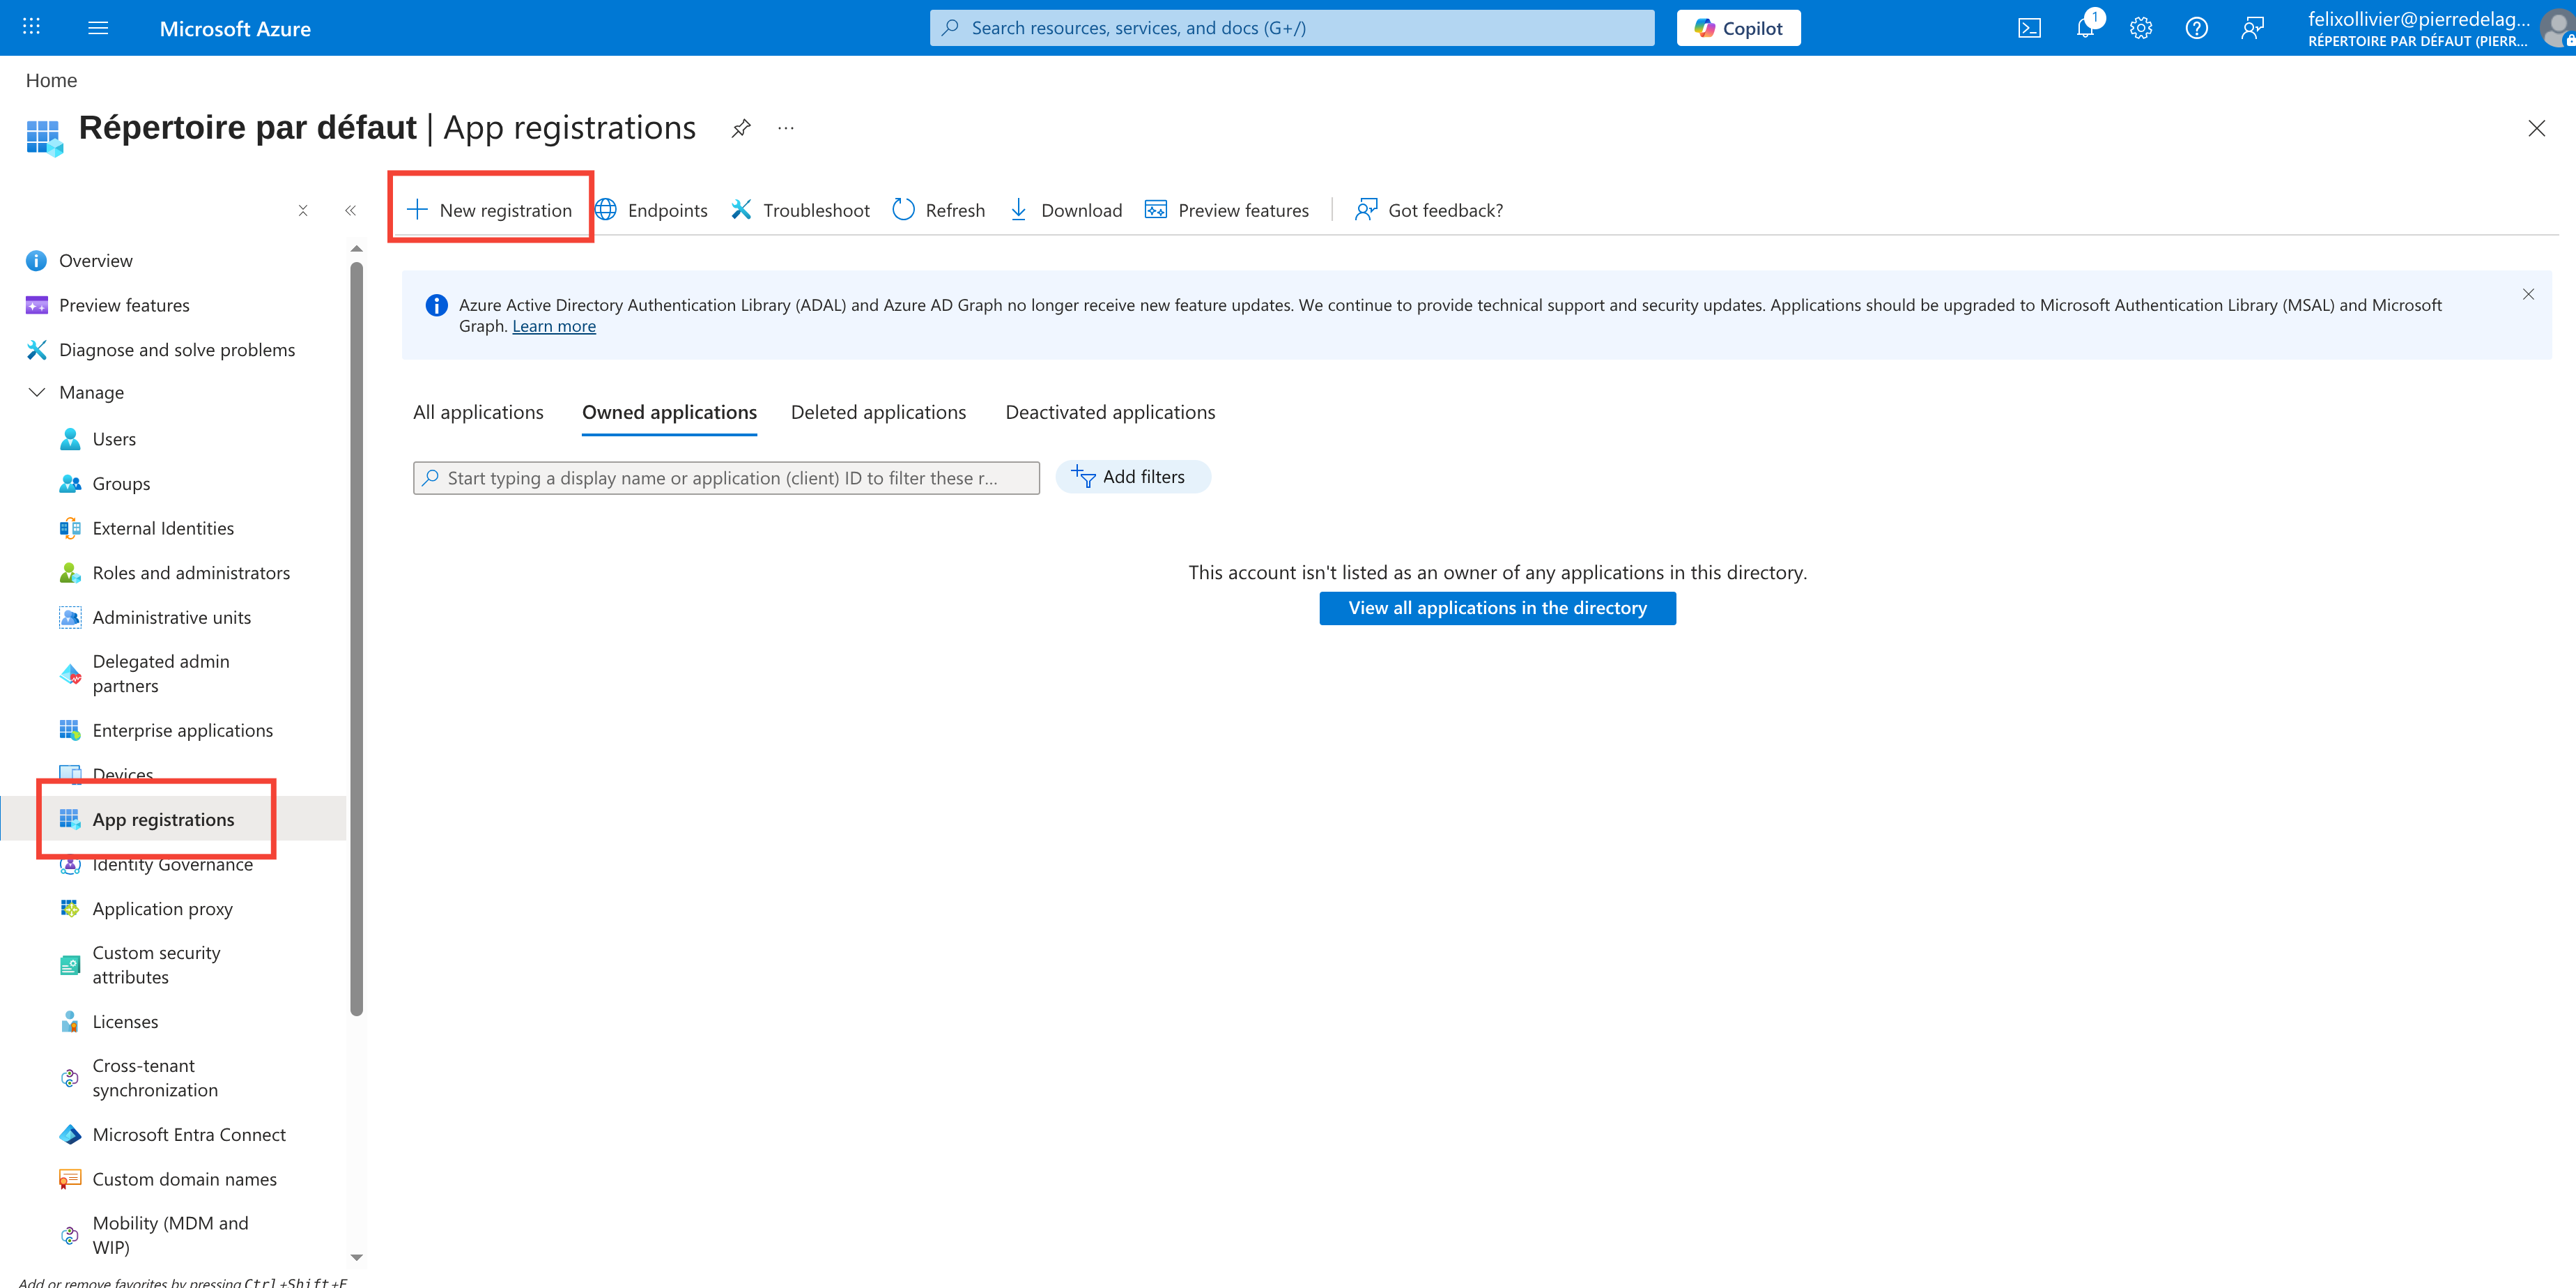Refresh the app registrations list
The image size is (2576, 1288).
coord(939,210)
